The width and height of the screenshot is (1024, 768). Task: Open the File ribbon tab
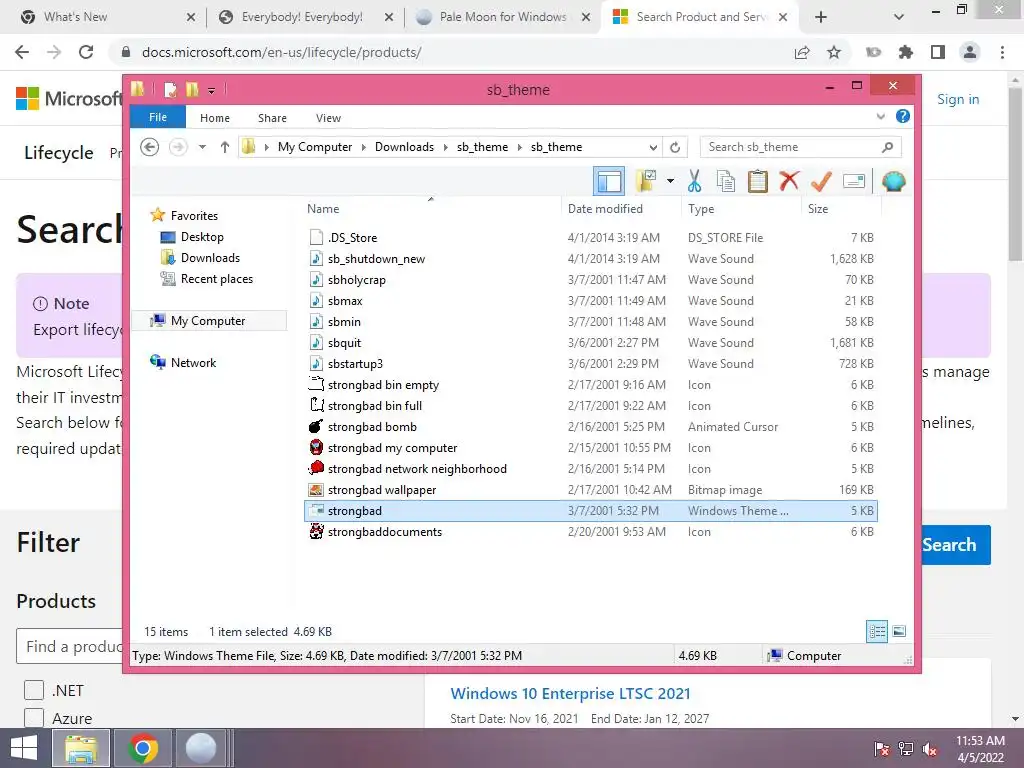coord(158,117)
